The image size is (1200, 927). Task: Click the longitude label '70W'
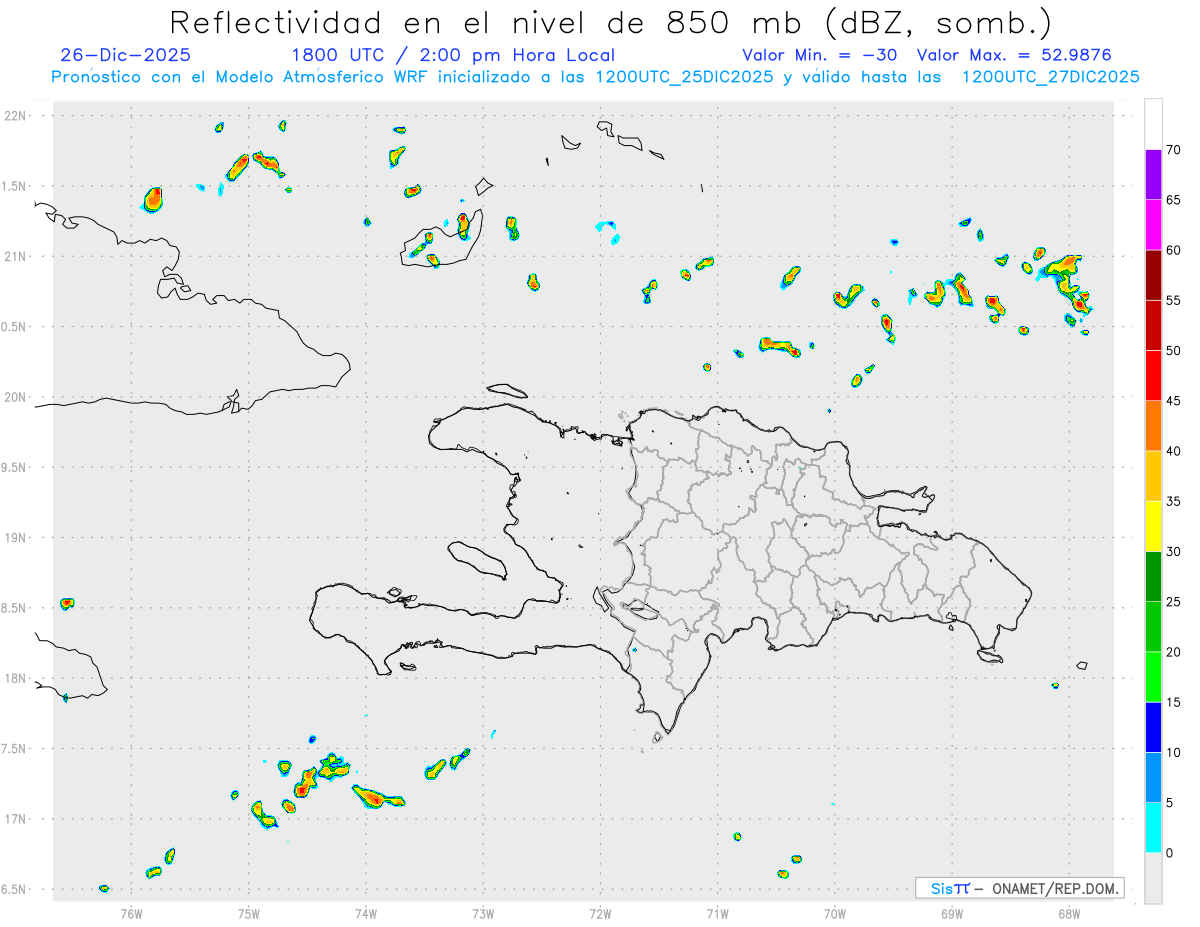[x=835, y=913]
